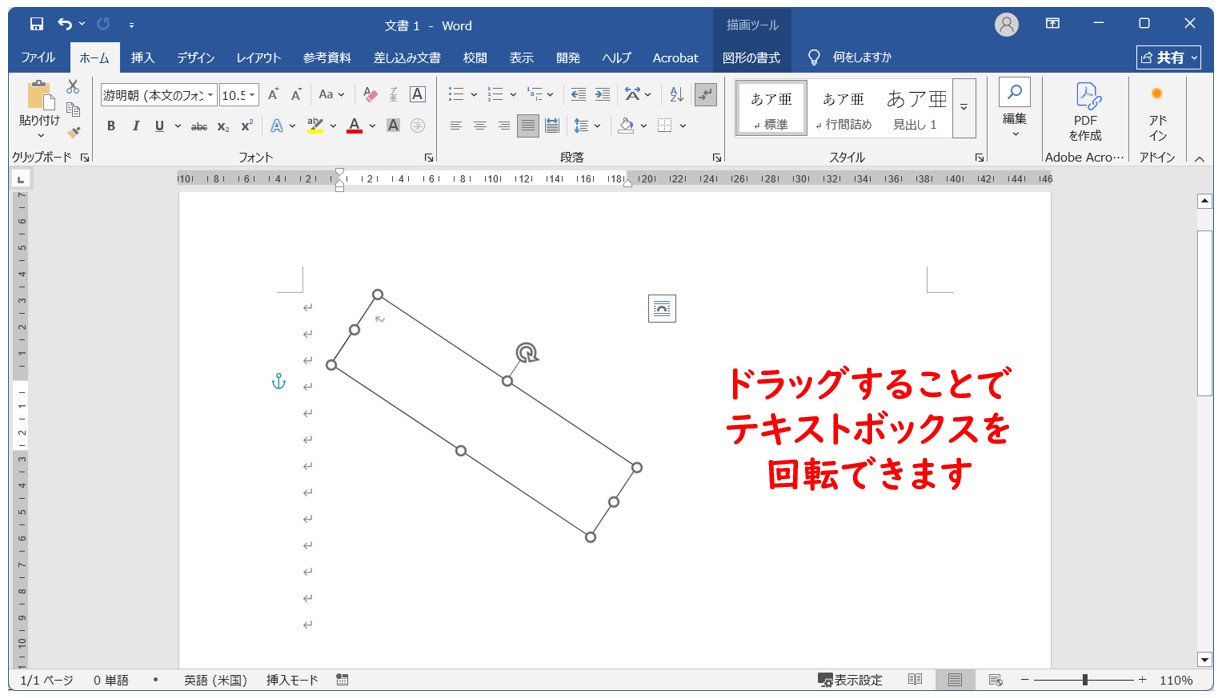
Task: Decrease the paragraph indent
Action: pyautogui.click(x=578, y=95)
